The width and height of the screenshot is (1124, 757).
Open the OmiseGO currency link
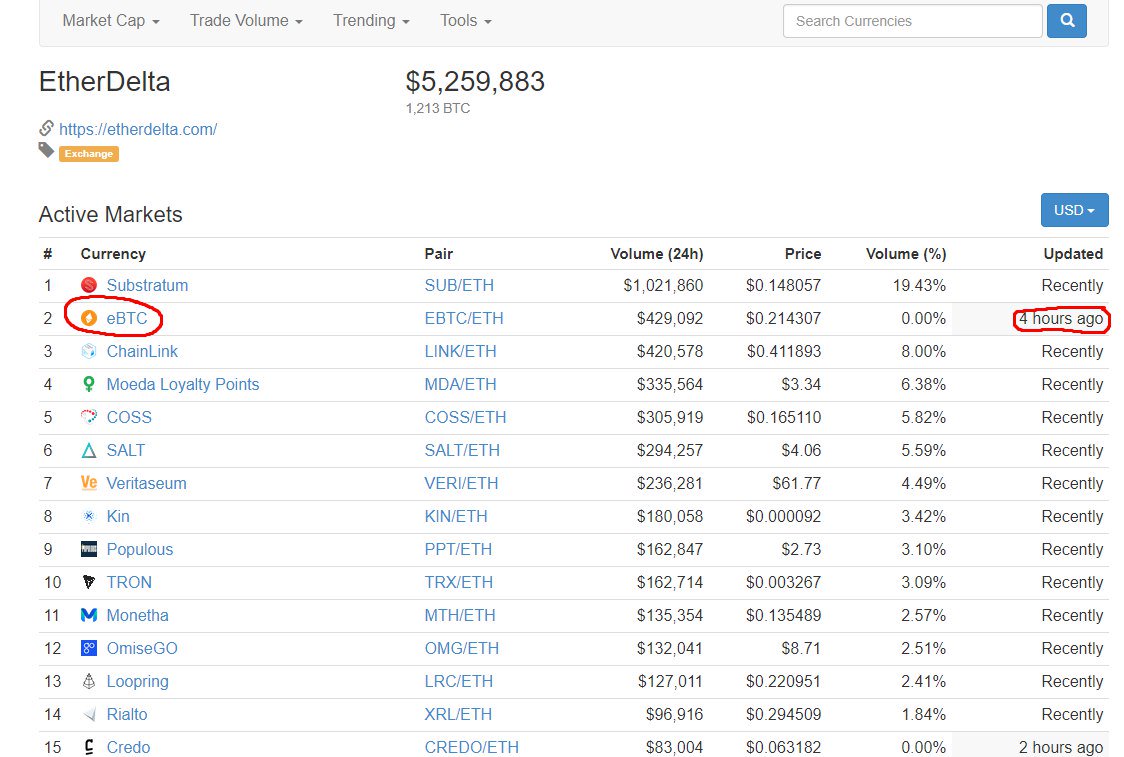click(x=142, y=648)
